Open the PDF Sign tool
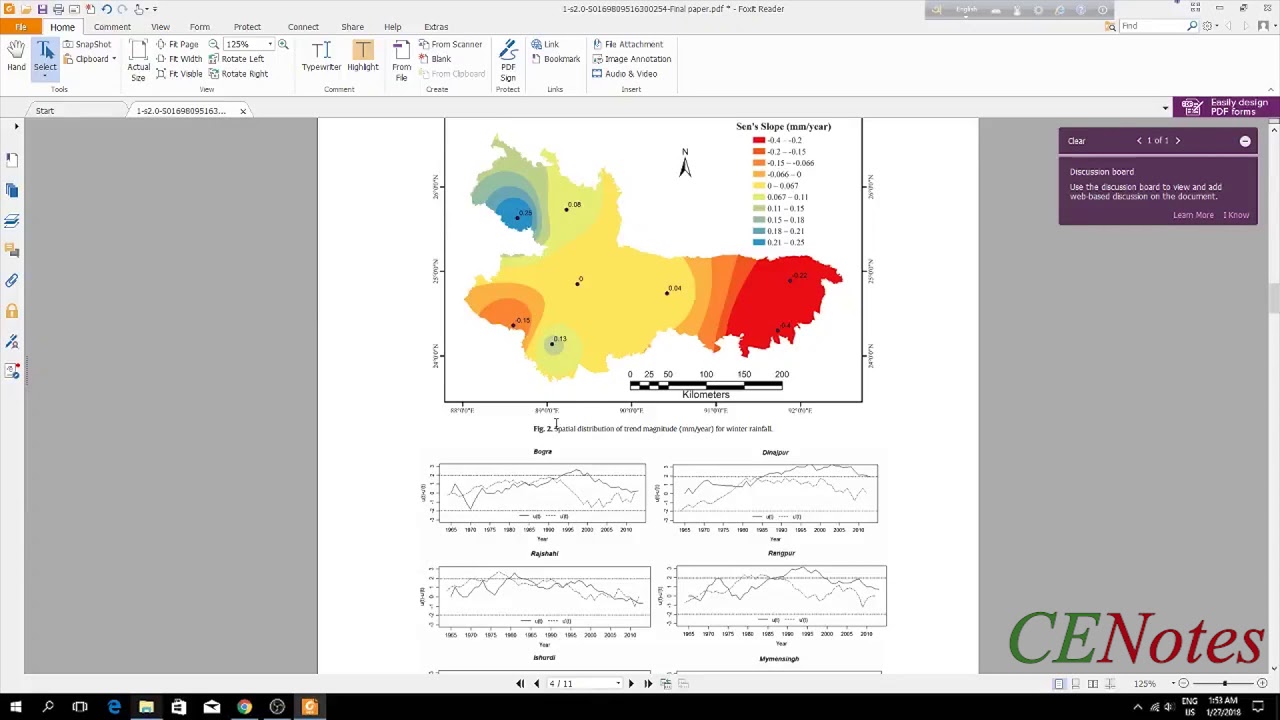The width and height of the screenshot is (1280, 720). [508, 60]
